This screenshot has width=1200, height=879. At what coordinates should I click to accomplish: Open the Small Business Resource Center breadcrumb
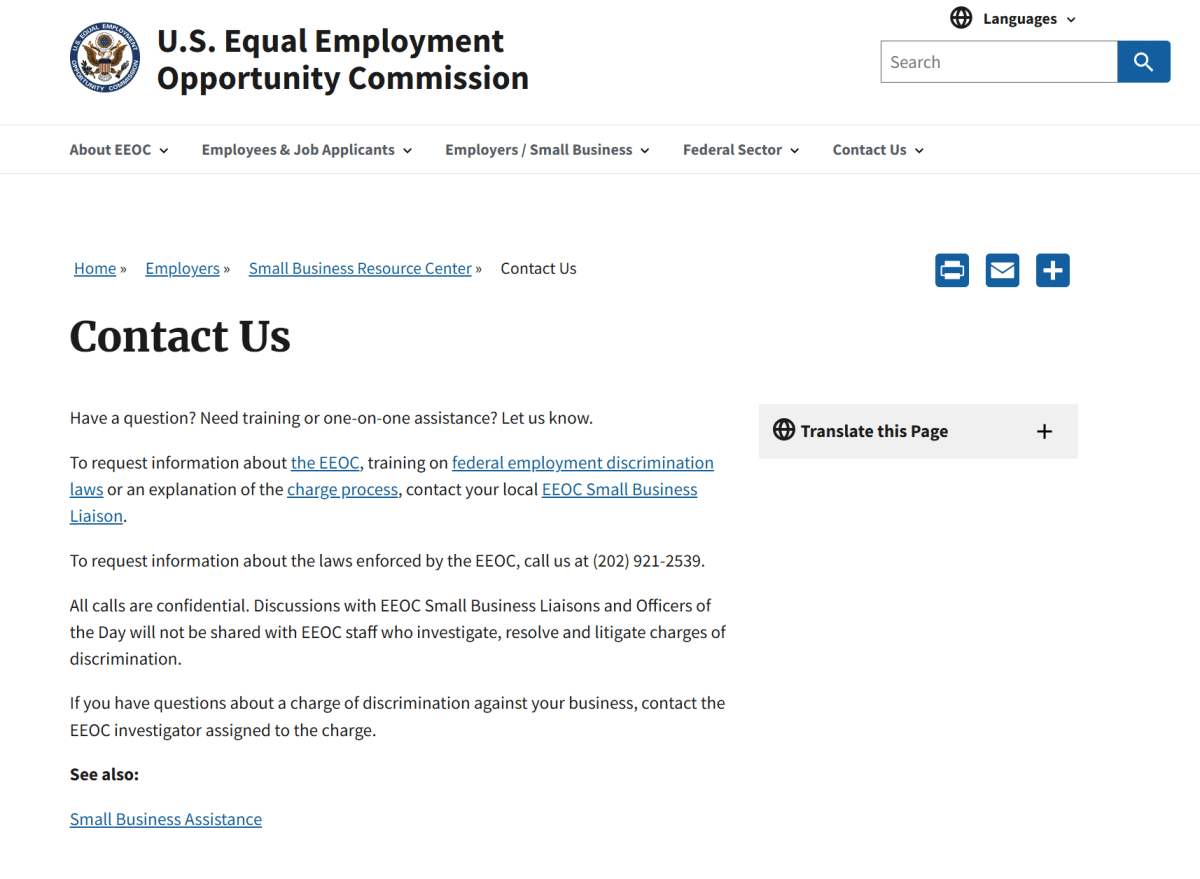pos(360,268)
